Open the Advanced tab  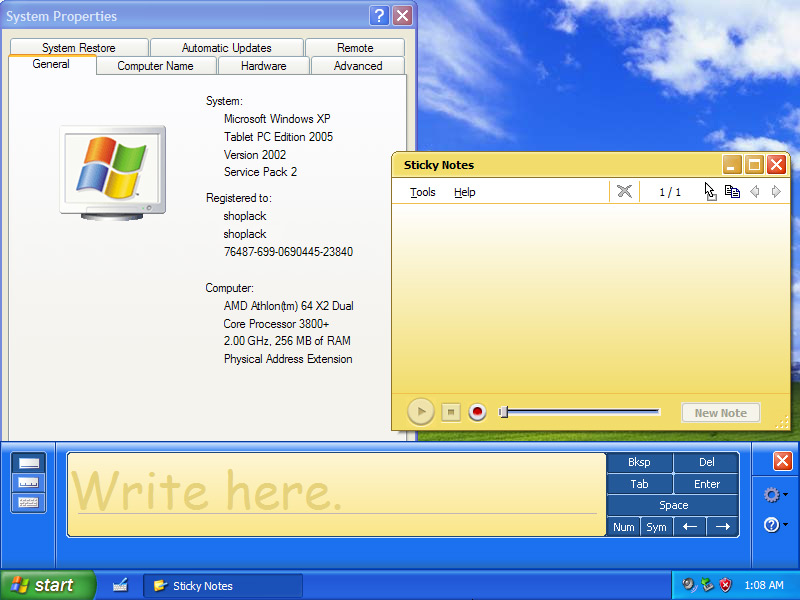pos(358,66)
